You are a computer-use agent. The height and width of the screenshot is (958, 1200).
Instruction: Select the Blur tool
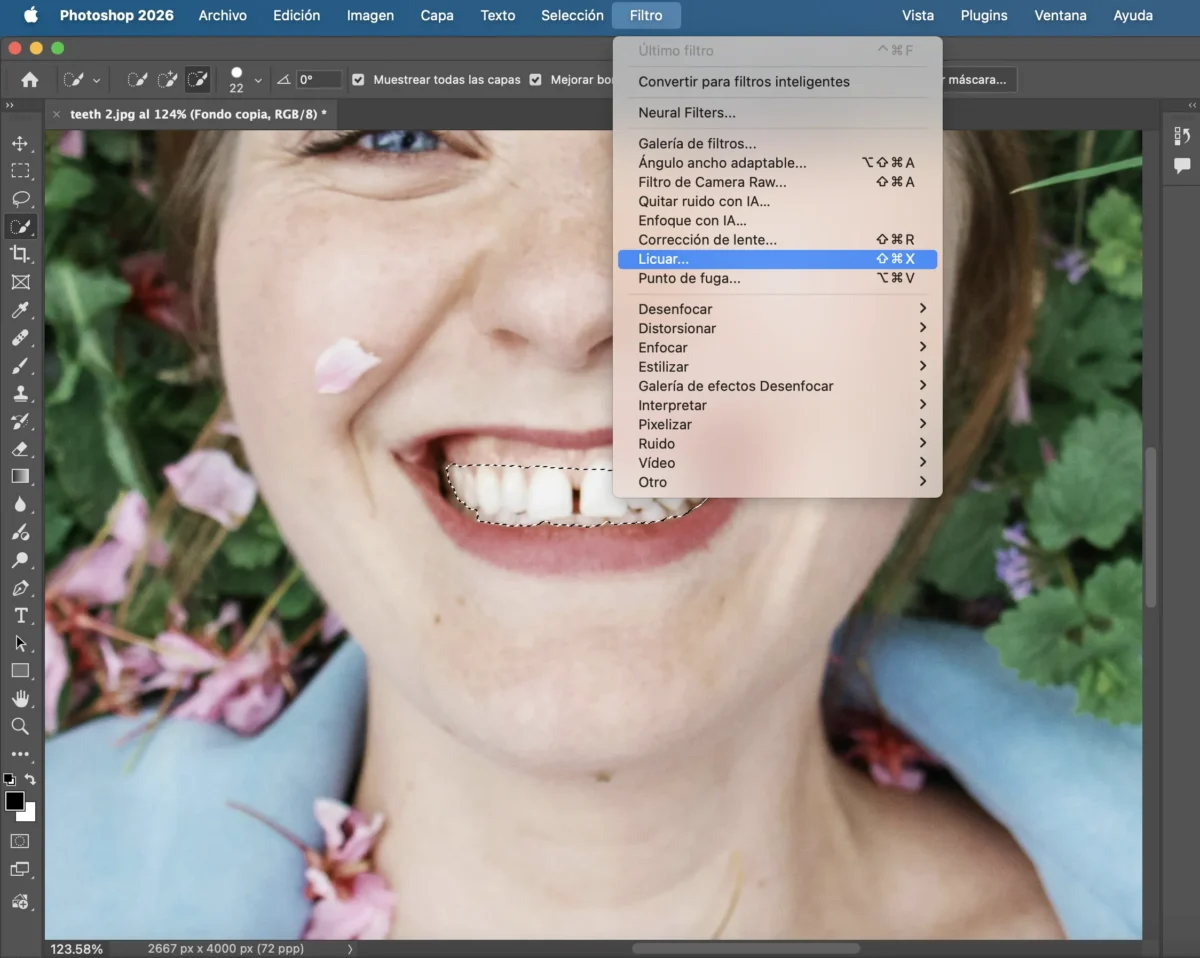coord(20,505)
